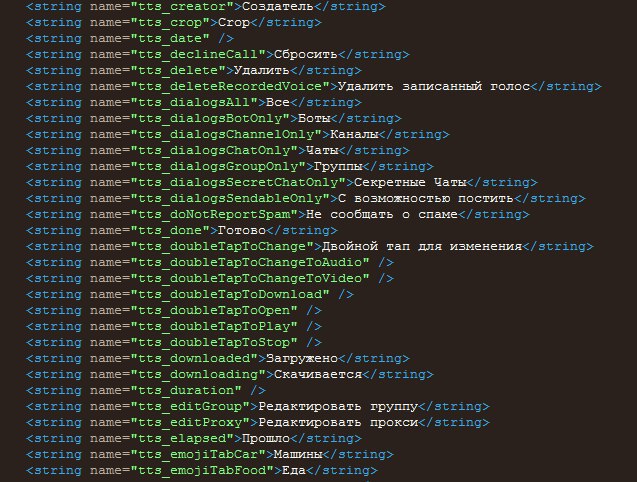Click the word "Чаты" in tts_dialogsChatOnly line
Image resolution: width=637 pixels, height=482 pixels.
(x=322, y=151)
